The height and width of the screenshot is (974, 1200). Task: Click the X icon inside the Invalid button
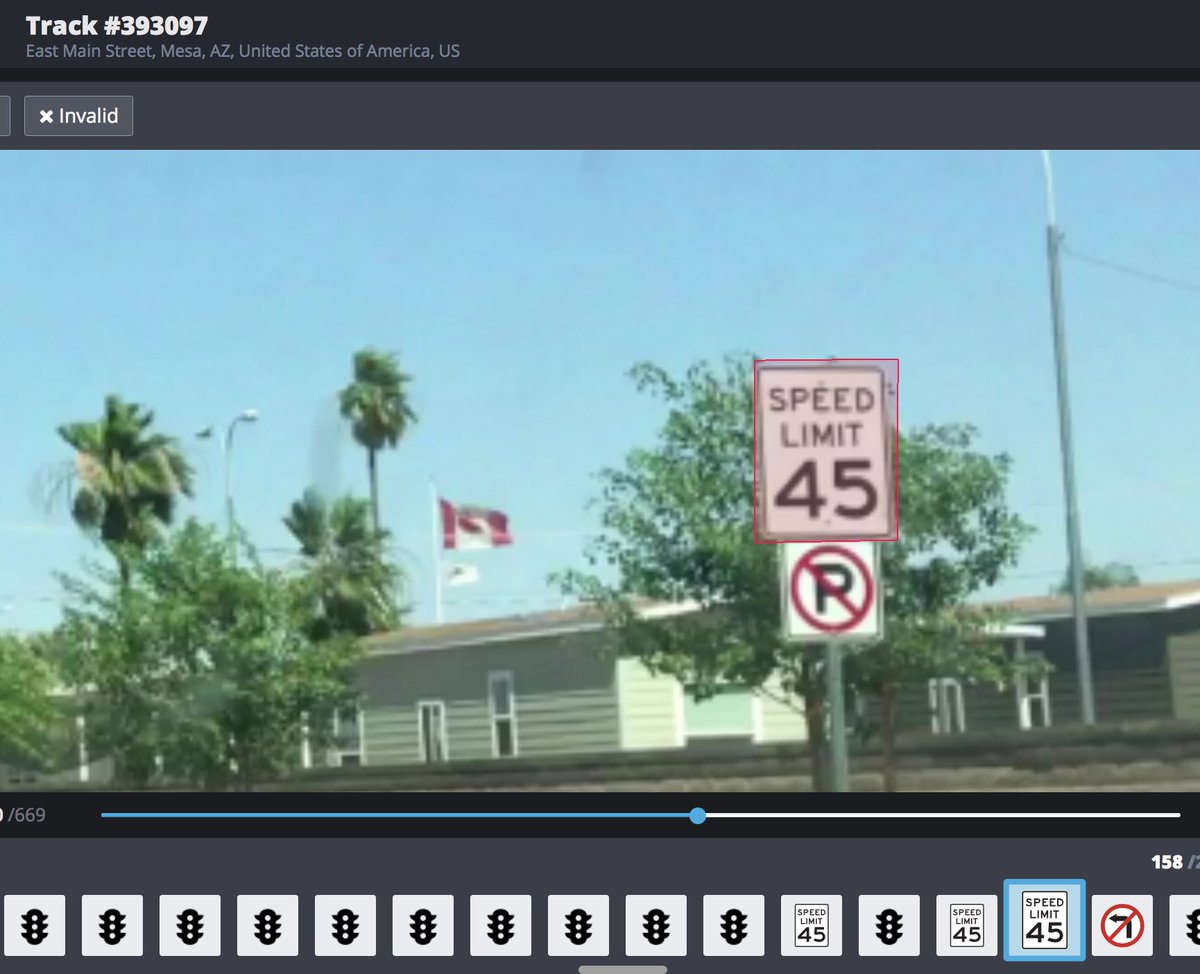pyautogui.click(x=46, y=116)
